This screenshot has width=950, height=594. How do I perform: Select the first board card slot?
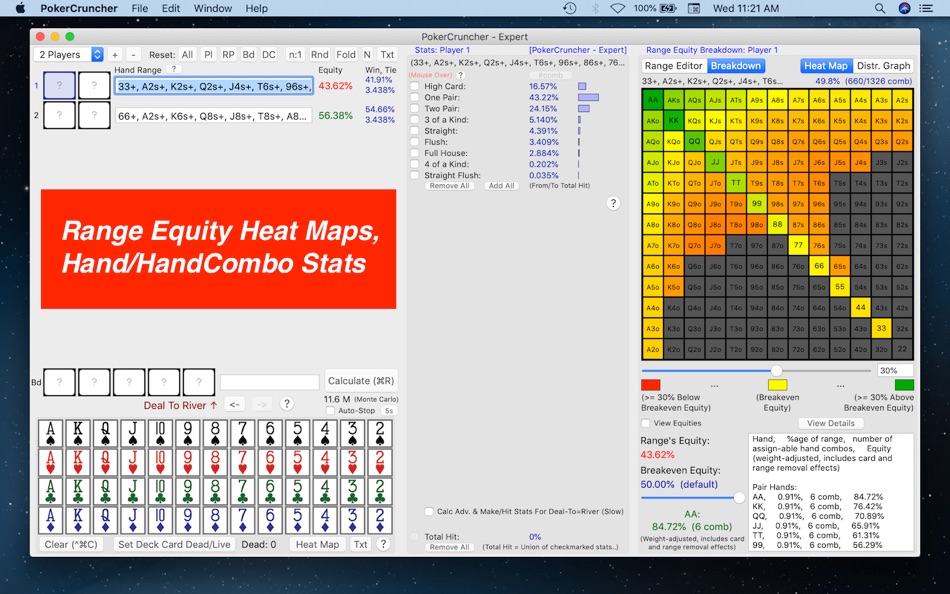point(60,382)
